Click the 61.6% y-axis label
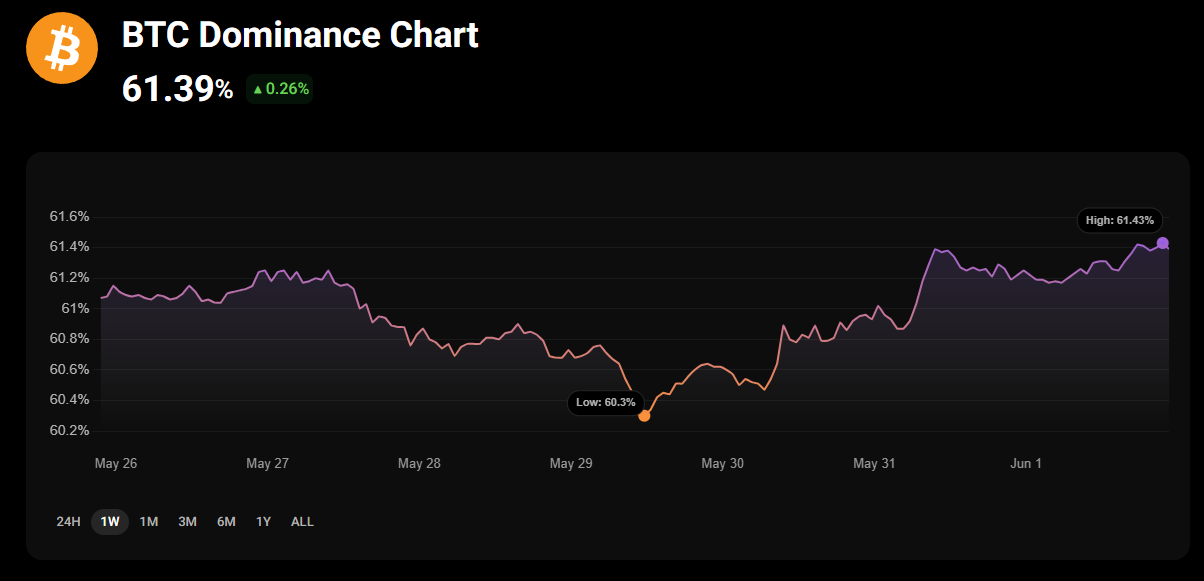Viewport: 1204px width, 581px height. point(69,217)
